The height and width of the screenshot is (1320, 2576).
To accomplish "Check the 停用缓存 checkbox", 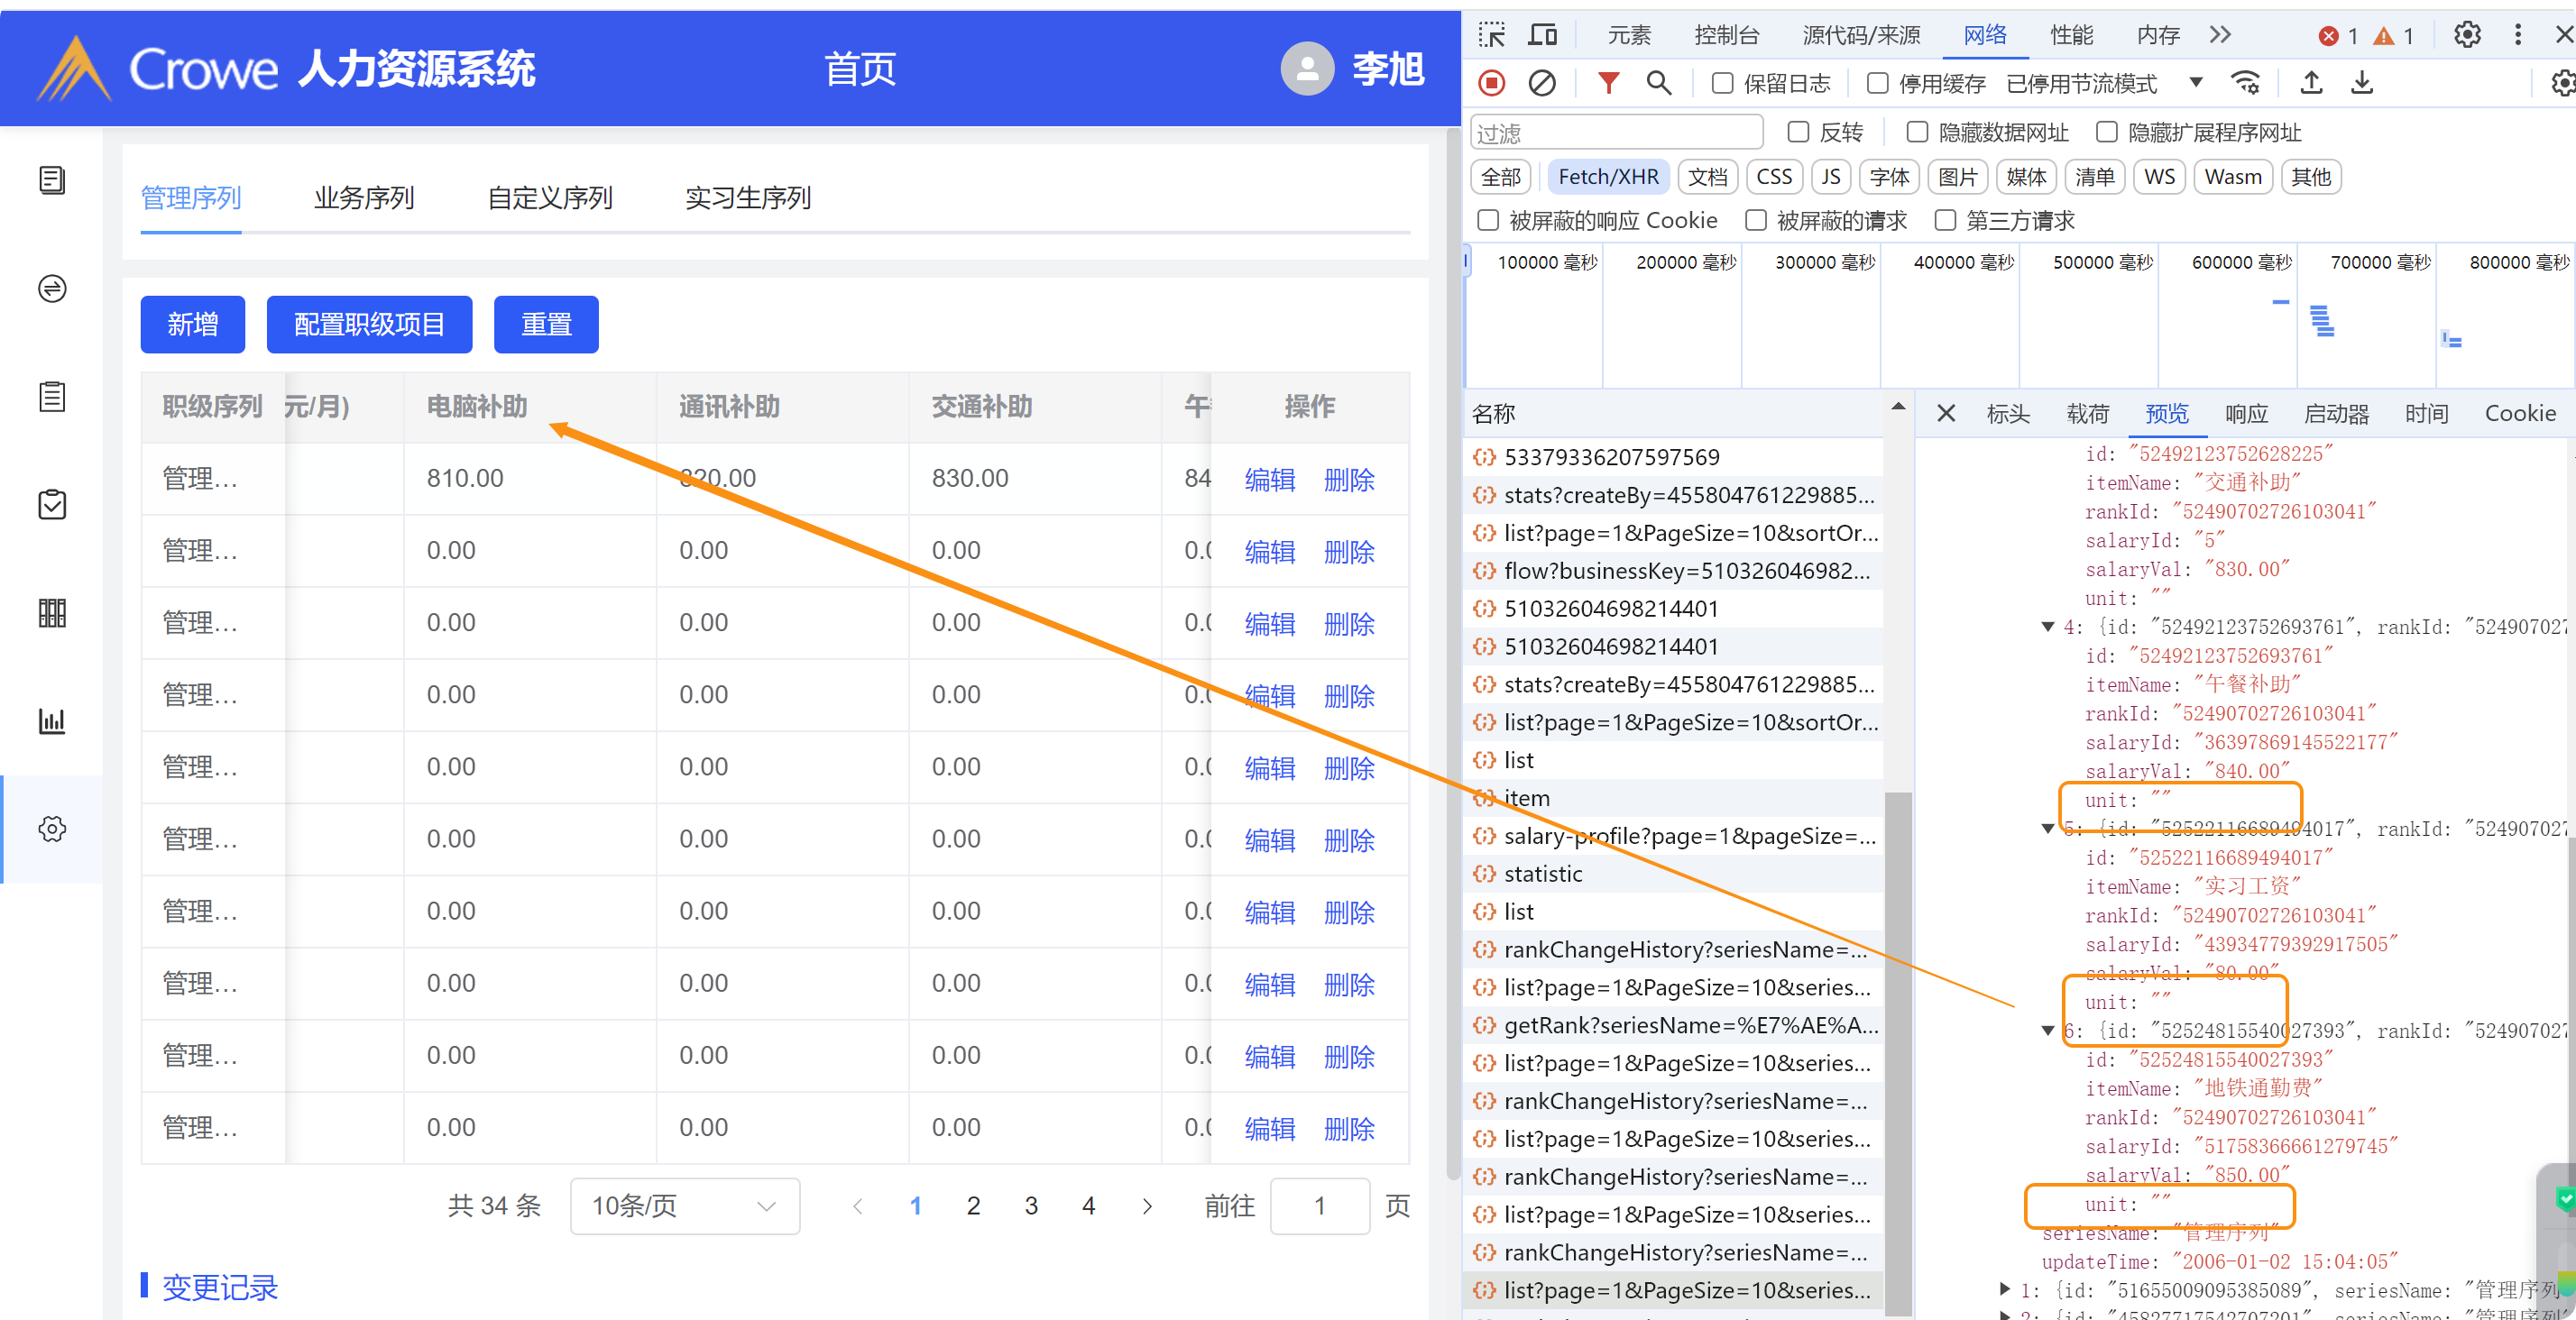I will 1877,83.
